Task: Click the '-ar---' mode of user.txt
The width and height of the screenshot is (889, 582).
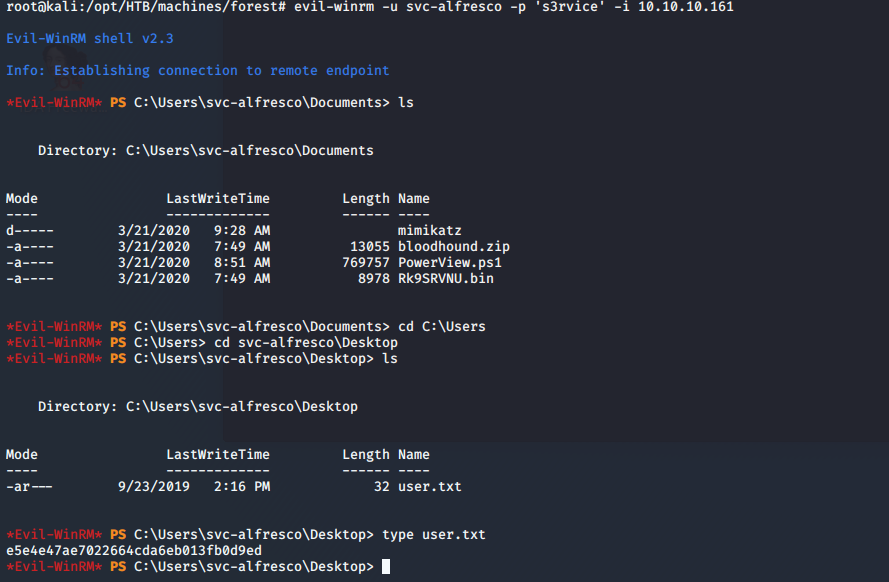Action: coord(30,487)
